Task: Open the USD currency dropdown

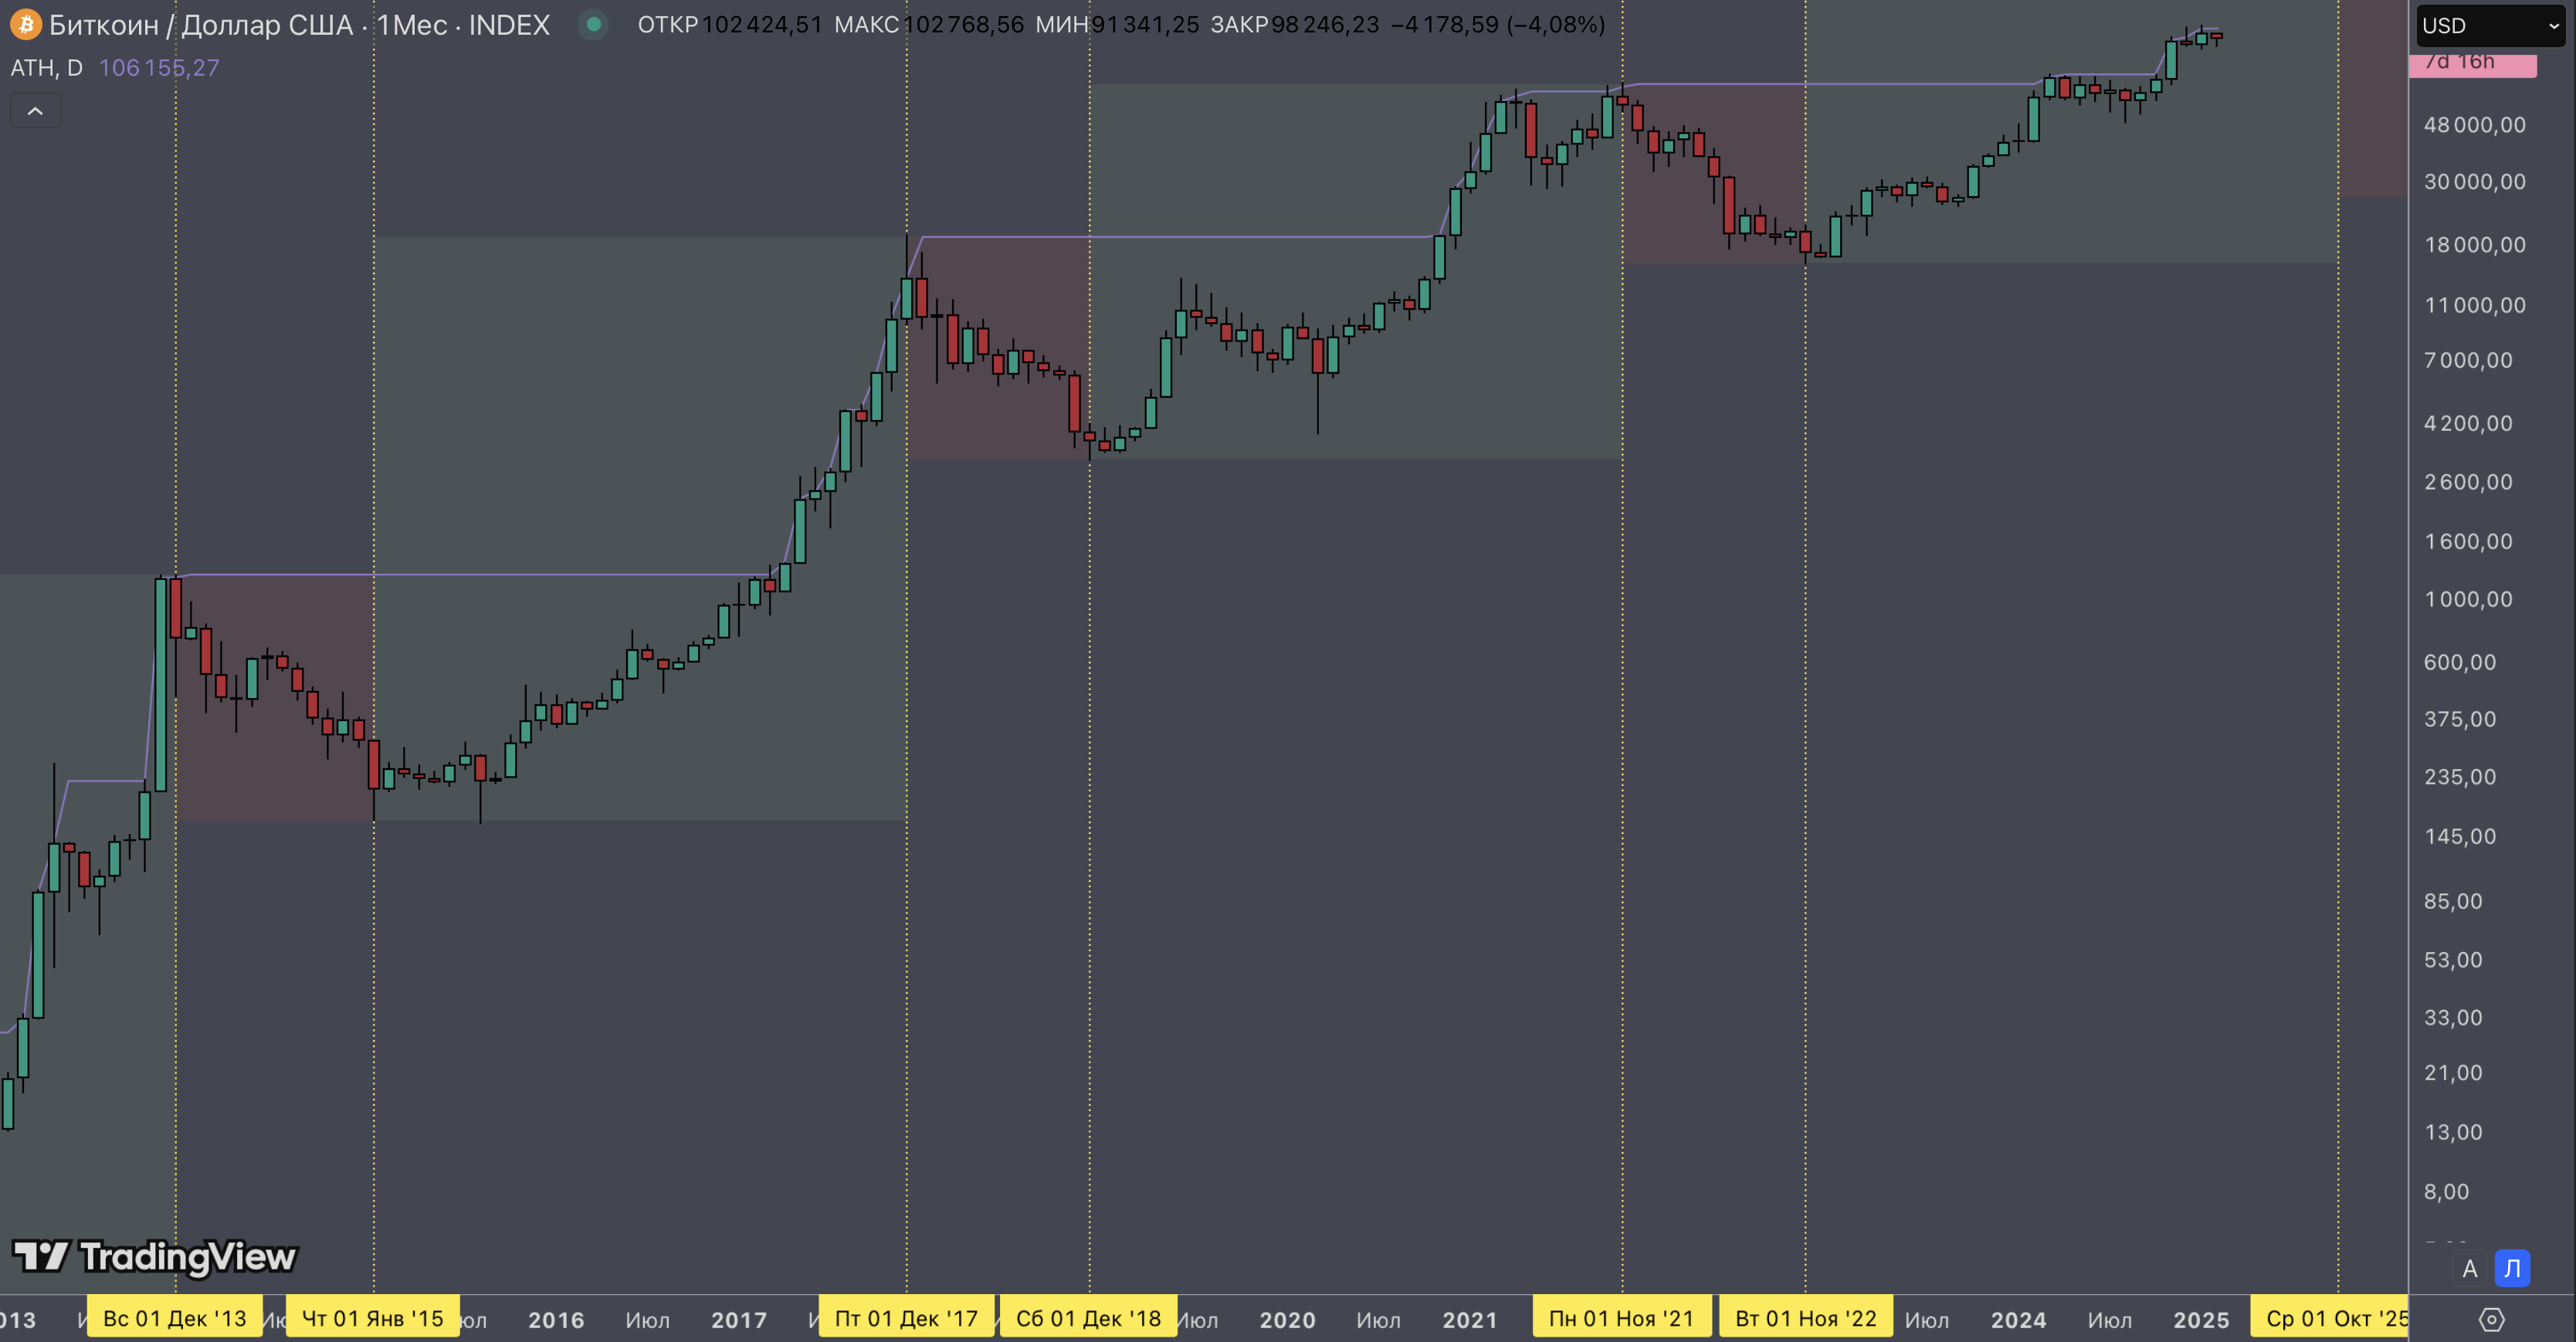Action: click(2490, 26)
